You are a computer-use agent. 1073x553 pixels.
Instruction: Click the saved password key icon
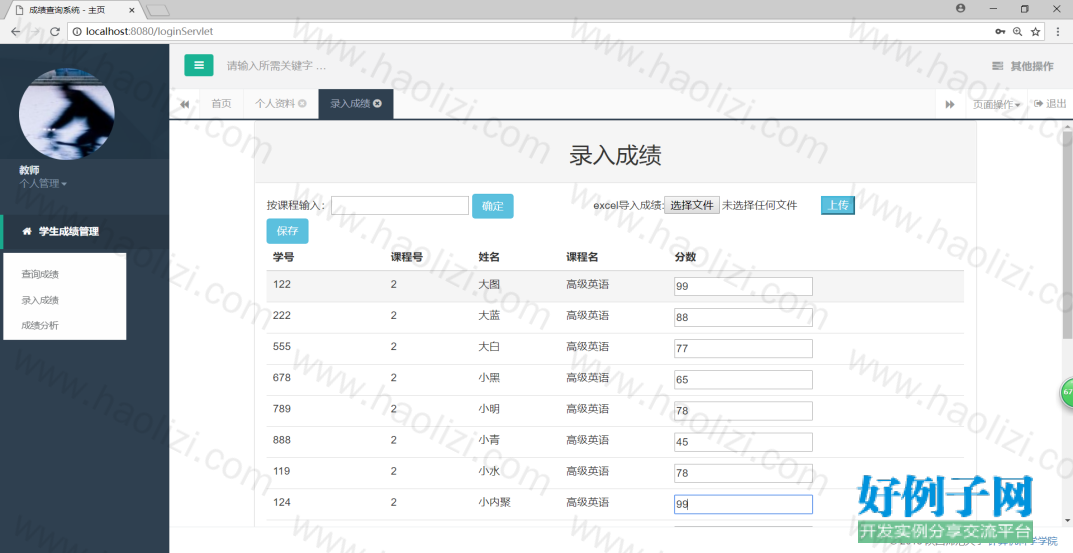click(x=1000, y=31)
